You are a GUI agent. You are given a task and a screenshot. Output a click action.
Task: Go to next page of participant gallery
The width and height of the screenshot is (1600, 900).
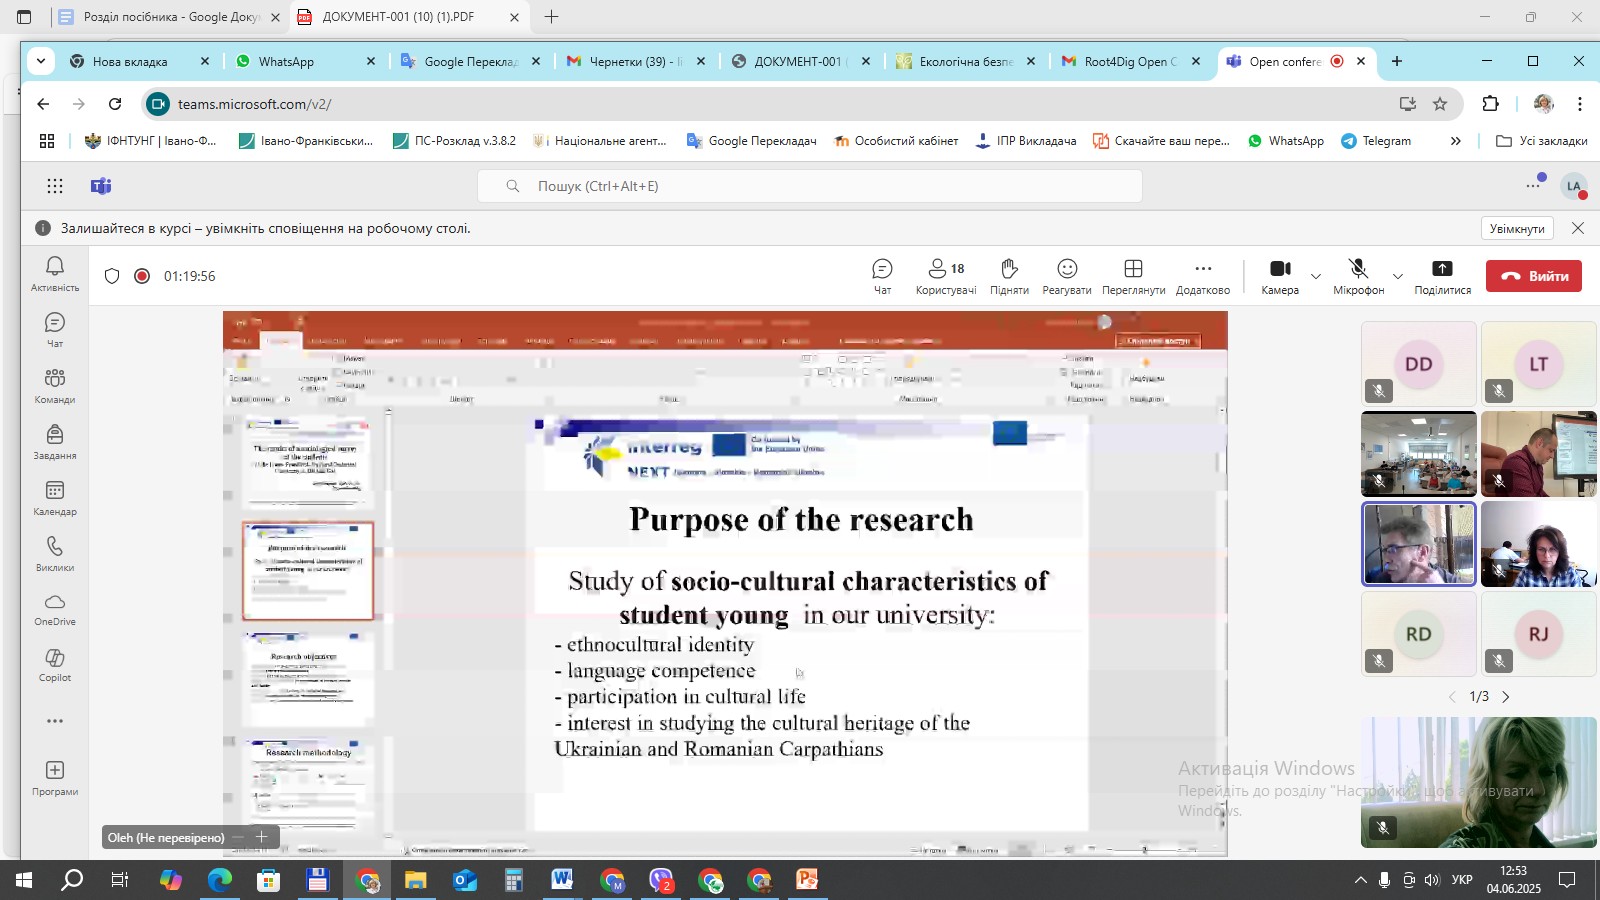tap(1506, 697)
